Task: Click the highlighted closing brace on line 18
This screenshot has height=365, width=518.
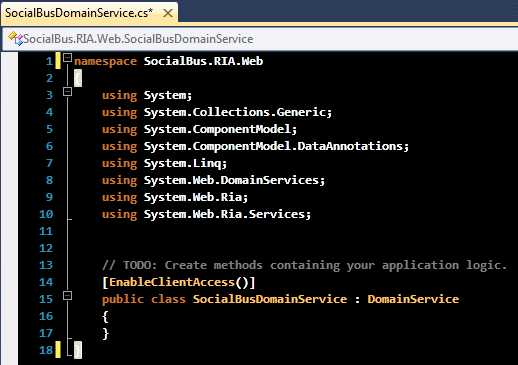Action: (x=78, y=350)
